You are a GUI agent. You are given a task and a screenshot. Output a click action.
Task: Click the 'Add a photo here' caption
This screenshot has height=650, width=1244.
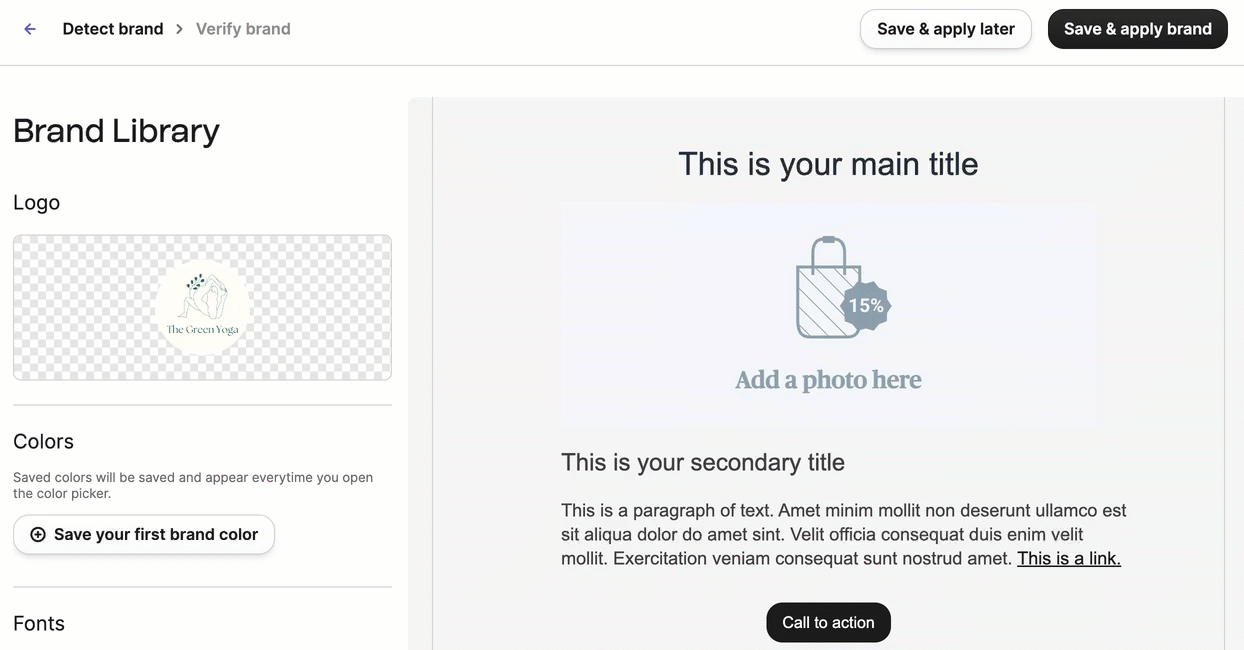(x=828, y=380)
